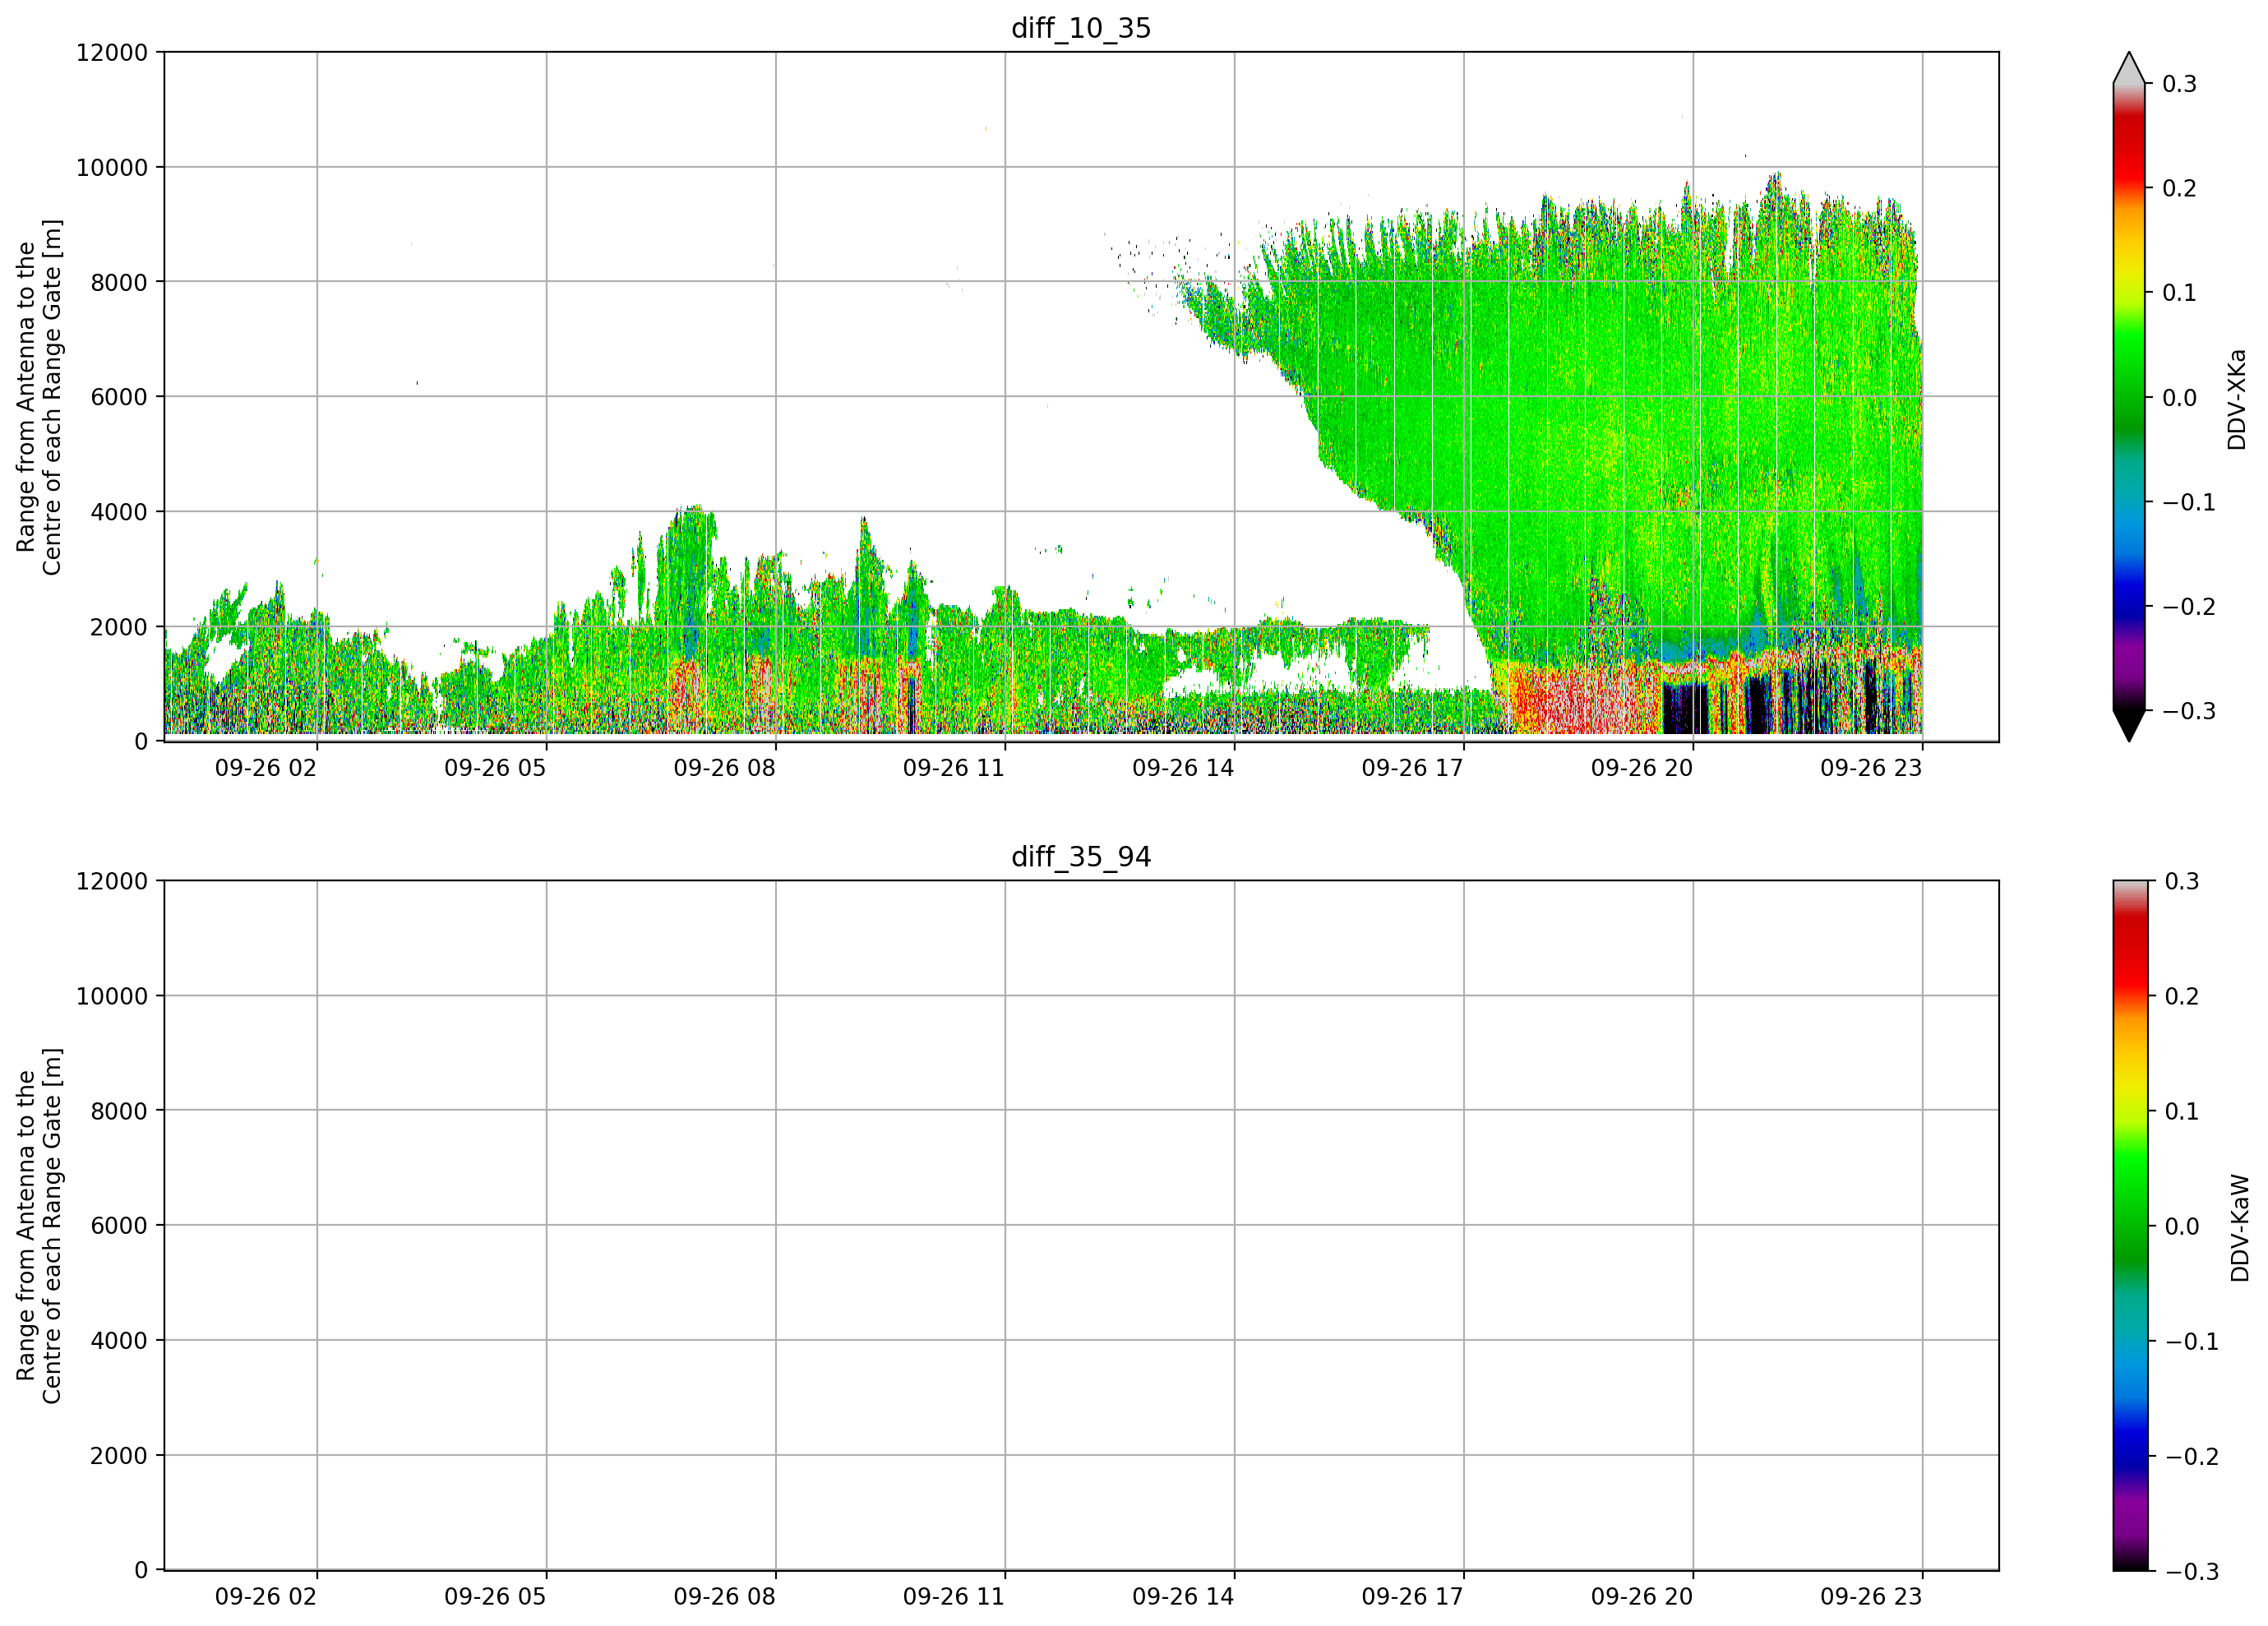The height and width of the screenshot is (1626, 2268).
Task: Click the 10000 range label on top plot
Action: (112, 168)
